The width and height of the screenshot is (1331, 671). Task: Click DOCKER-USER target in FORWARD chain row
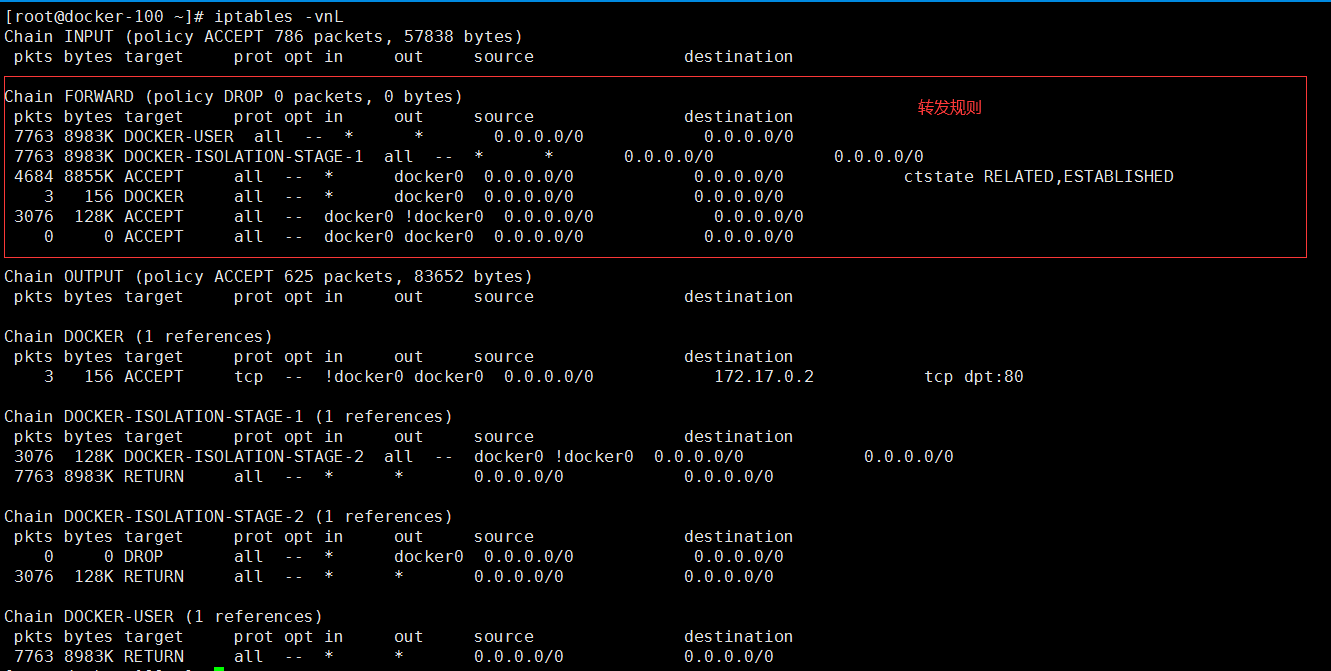point(179,137)
